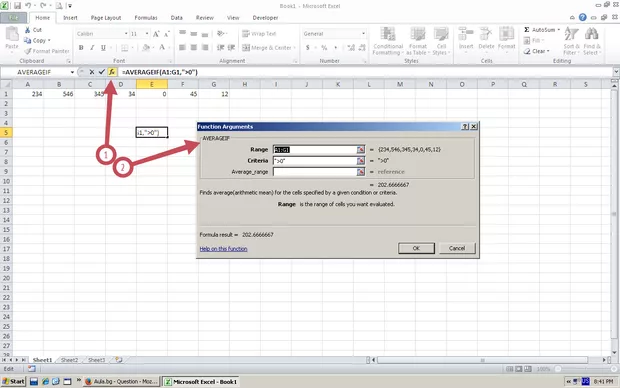Click the AutoSum sigma icon
Image resolution: width=620 pixels, height=388 pixels.
coord(527,30)
